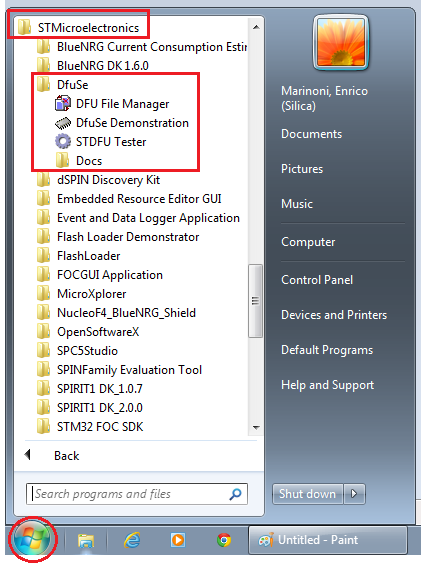
Task: Open SPIRIT1 DK_1.0.7 folder
Action: point(90,389)
